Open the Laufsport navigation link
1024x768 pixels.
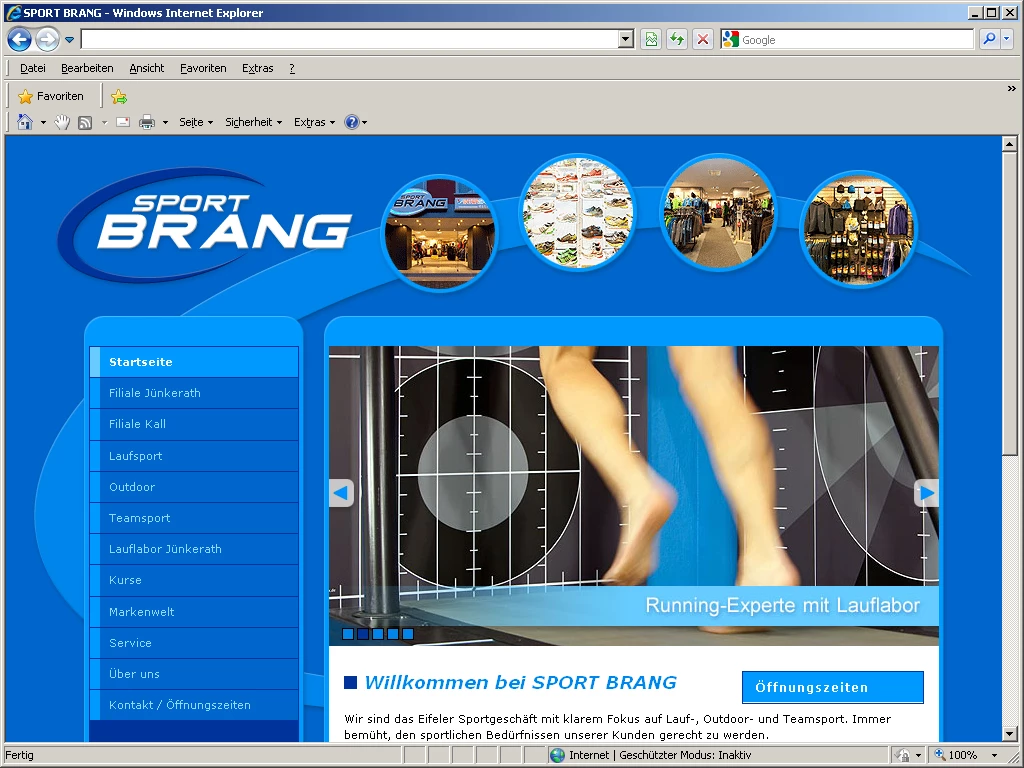(135, 456)
